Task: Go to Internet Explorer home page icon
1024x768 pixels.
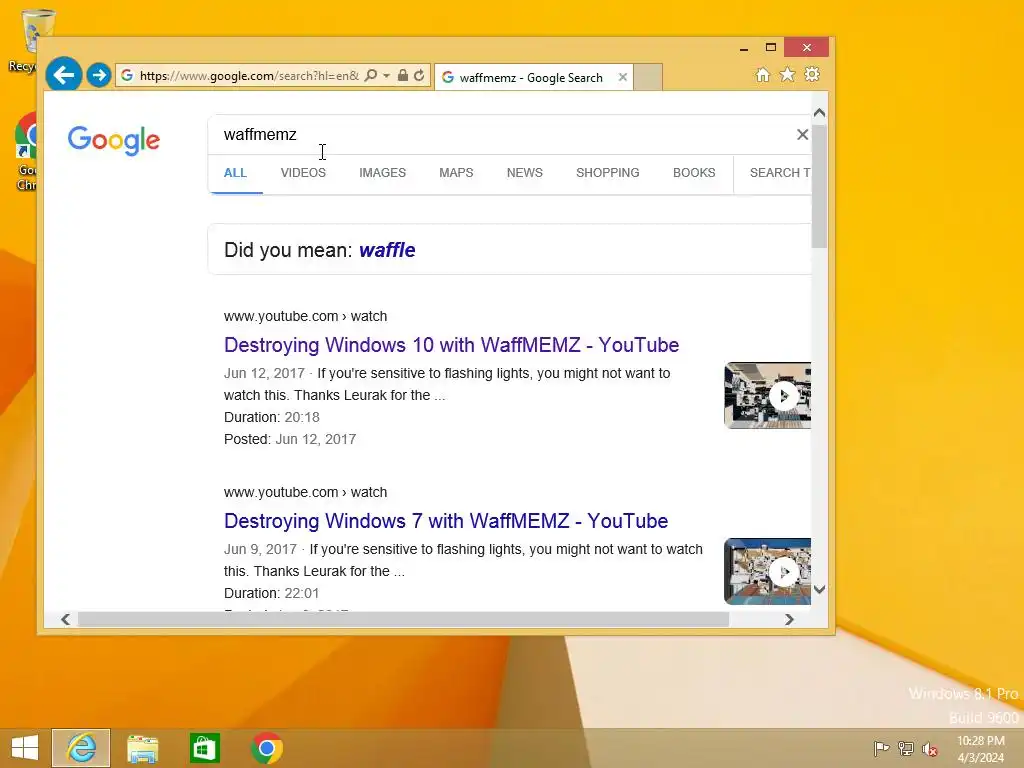Action: pyautogui.click(x=763, y=74)
